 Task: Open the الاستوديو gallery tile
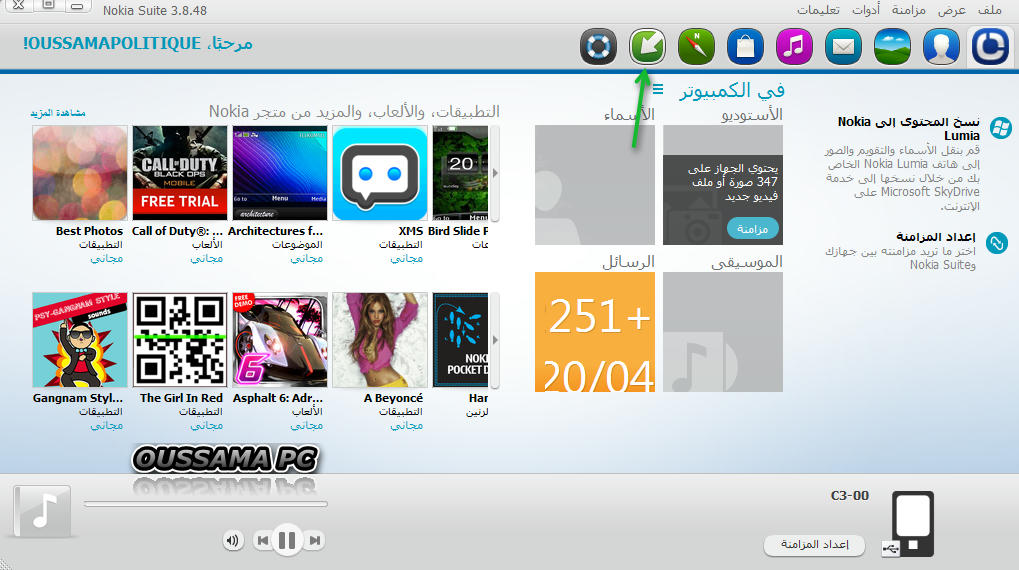723,185
